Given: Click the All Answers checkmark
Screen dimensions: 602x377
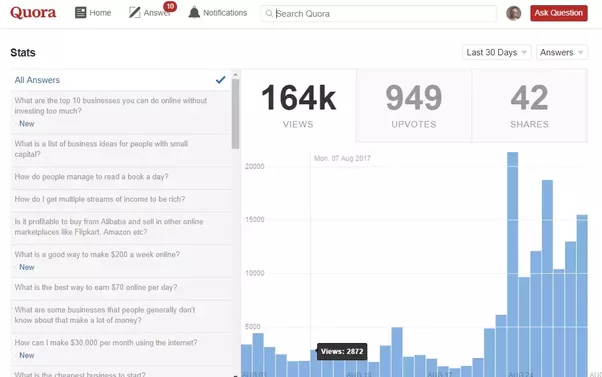Looking at the screenshot, I should (x=220, y=80).
